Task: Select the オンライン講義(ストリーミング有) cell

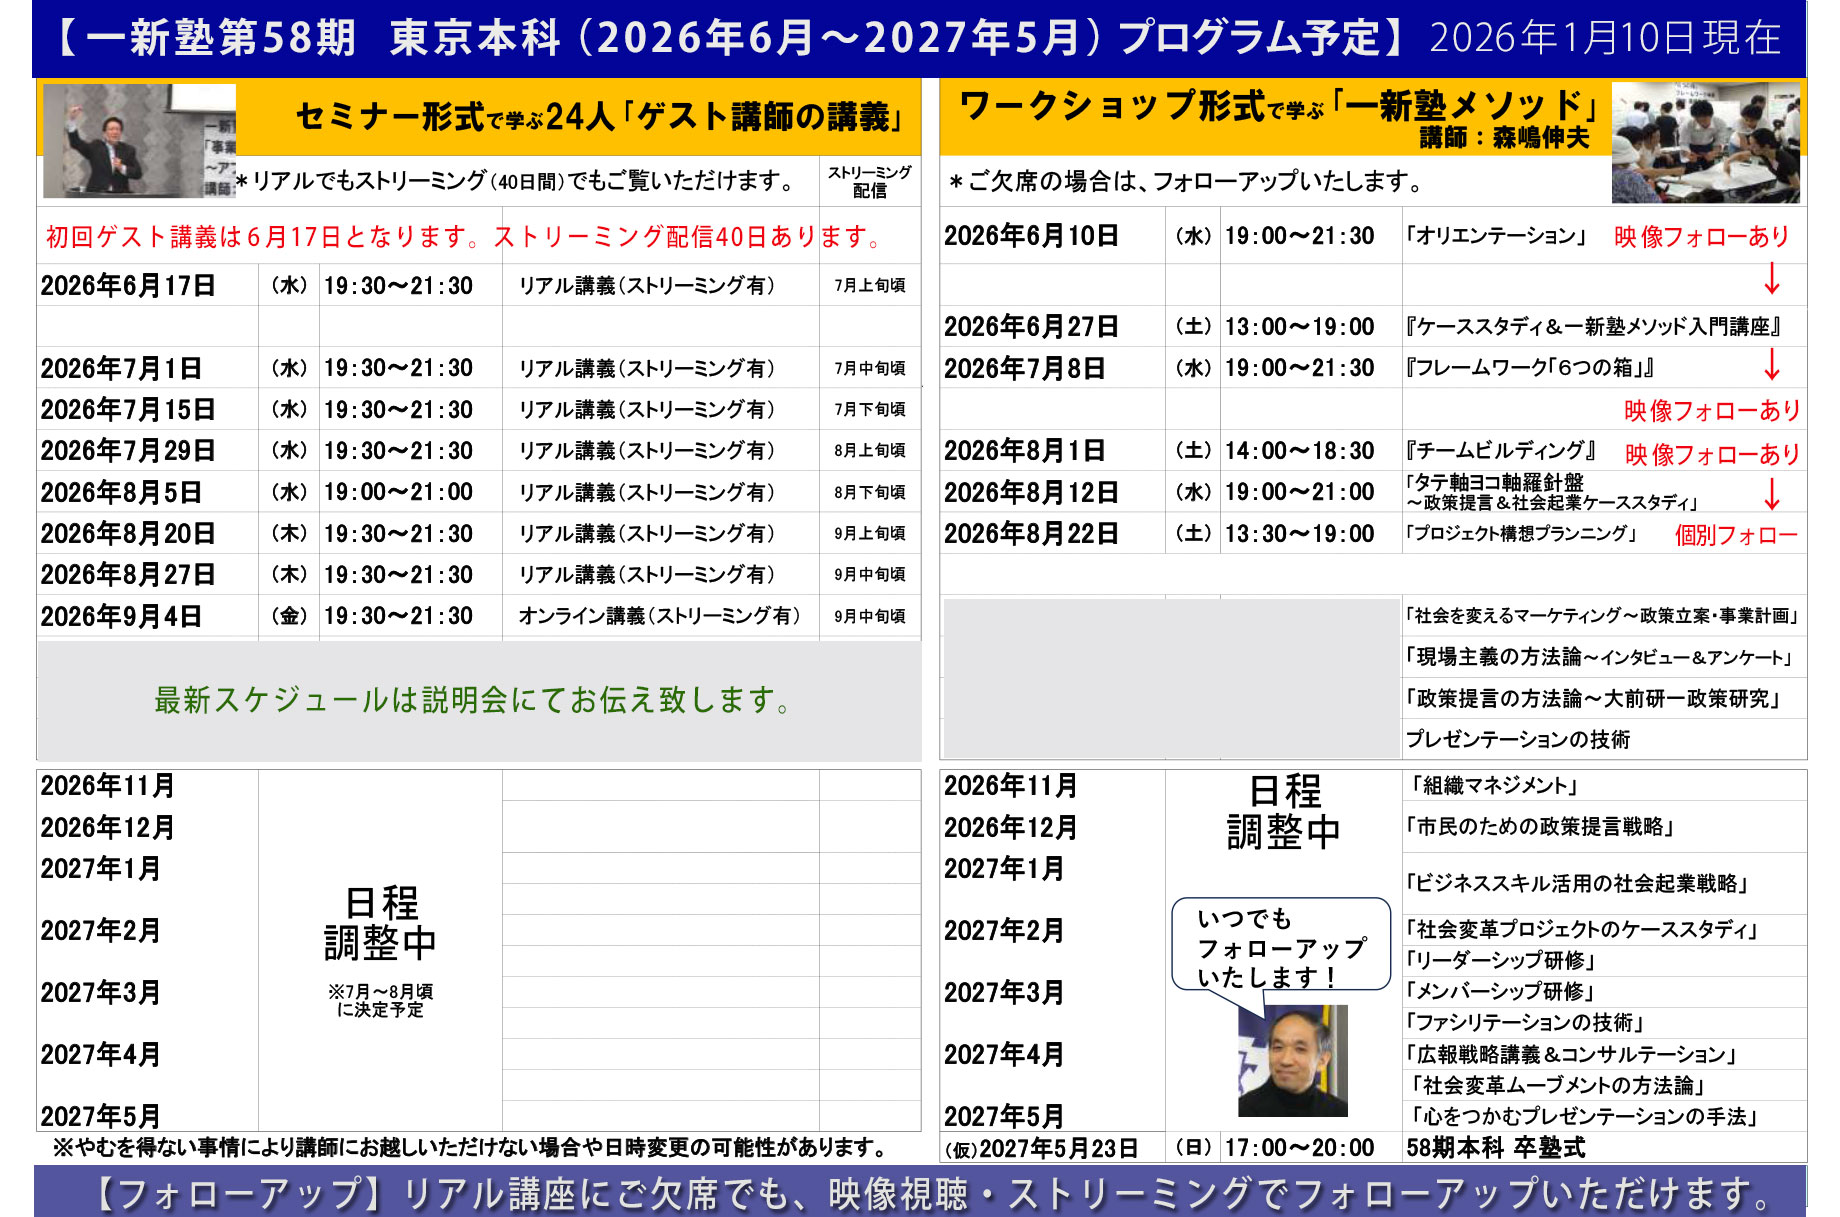Action: 659,616
